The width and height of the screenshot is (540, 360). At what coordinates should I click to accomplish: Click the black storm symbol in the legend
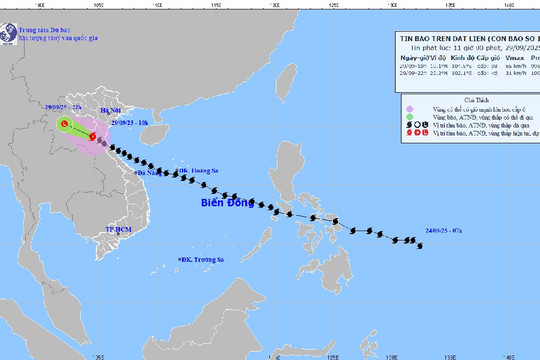pyautogui.click(x=409, y=125)
